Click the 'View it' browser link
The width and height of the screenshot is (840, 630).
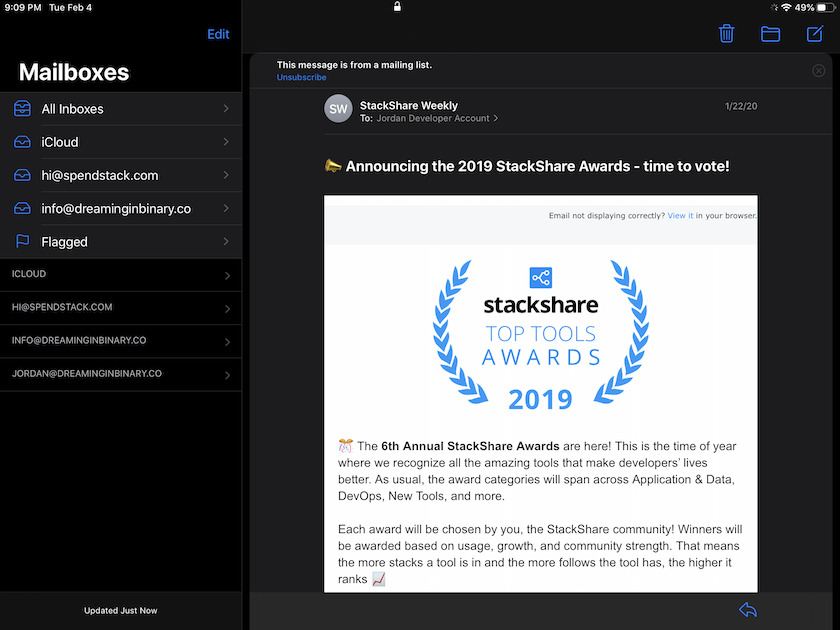(x=680, y=216)
